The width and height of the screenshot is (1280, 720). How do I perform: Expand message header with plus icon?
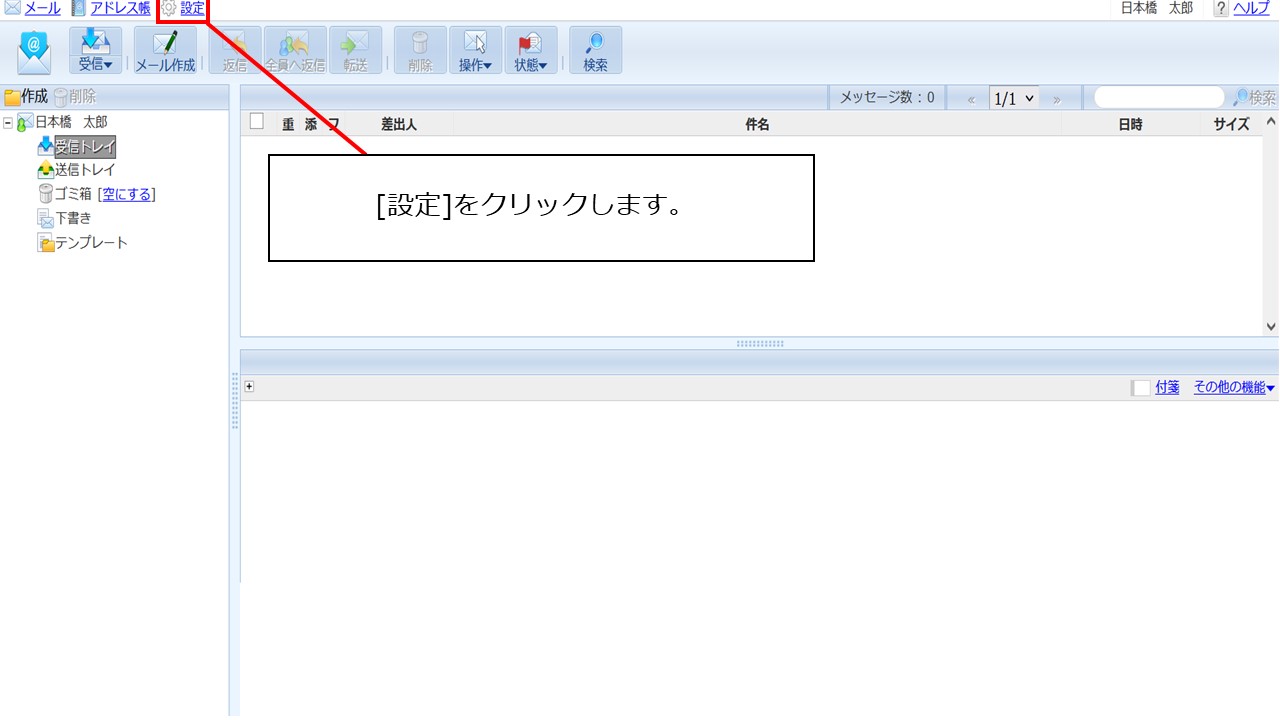[249, 387]
